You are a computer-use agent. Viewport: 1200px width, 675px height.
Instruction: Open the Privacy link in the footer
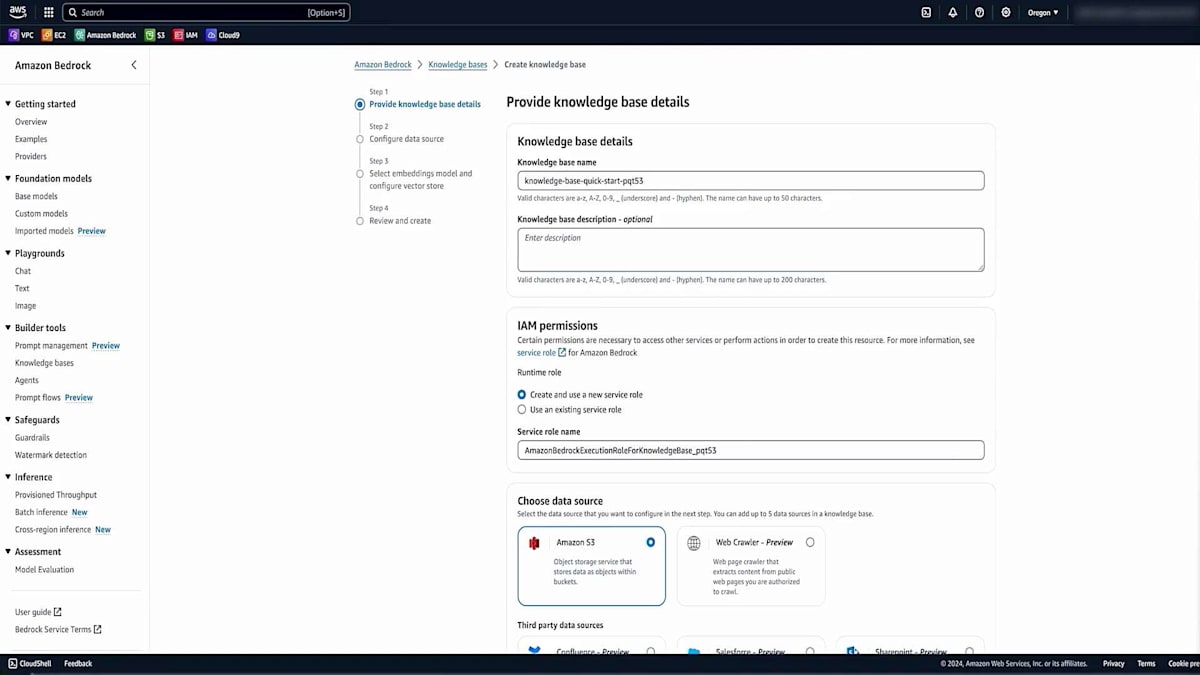point(1114,663)
